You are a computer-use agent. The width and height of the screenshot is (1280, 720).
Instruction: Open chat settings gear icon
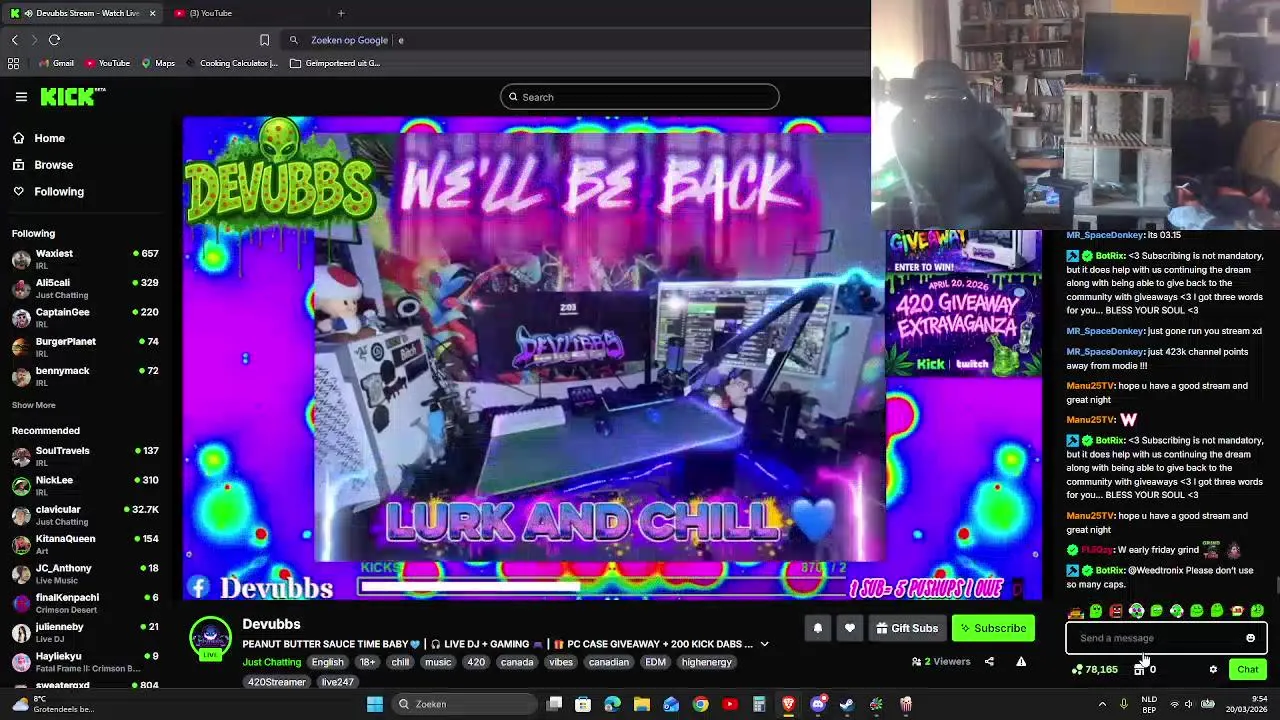click(x=1213, y=669)
